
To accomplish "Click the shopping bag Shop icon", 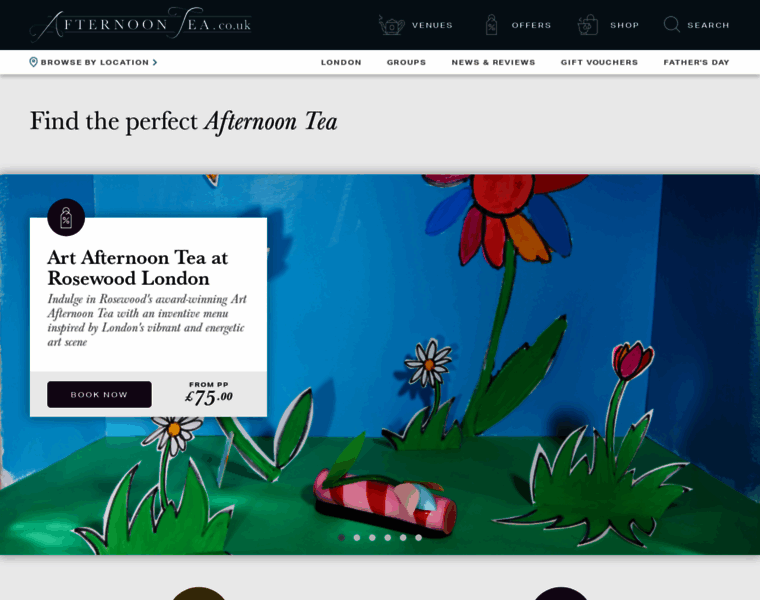I will point(587,25).
